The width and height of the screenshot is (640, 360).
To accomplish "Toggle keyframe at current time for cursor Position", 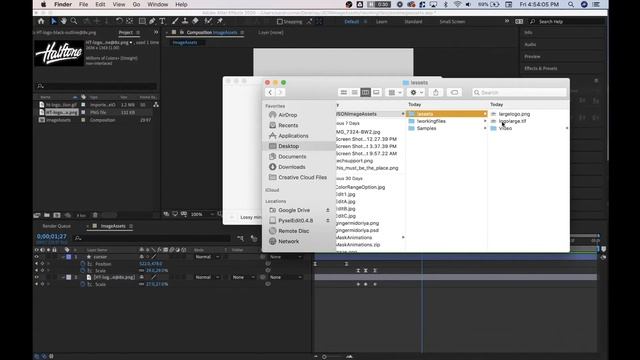I will [42, 264].
